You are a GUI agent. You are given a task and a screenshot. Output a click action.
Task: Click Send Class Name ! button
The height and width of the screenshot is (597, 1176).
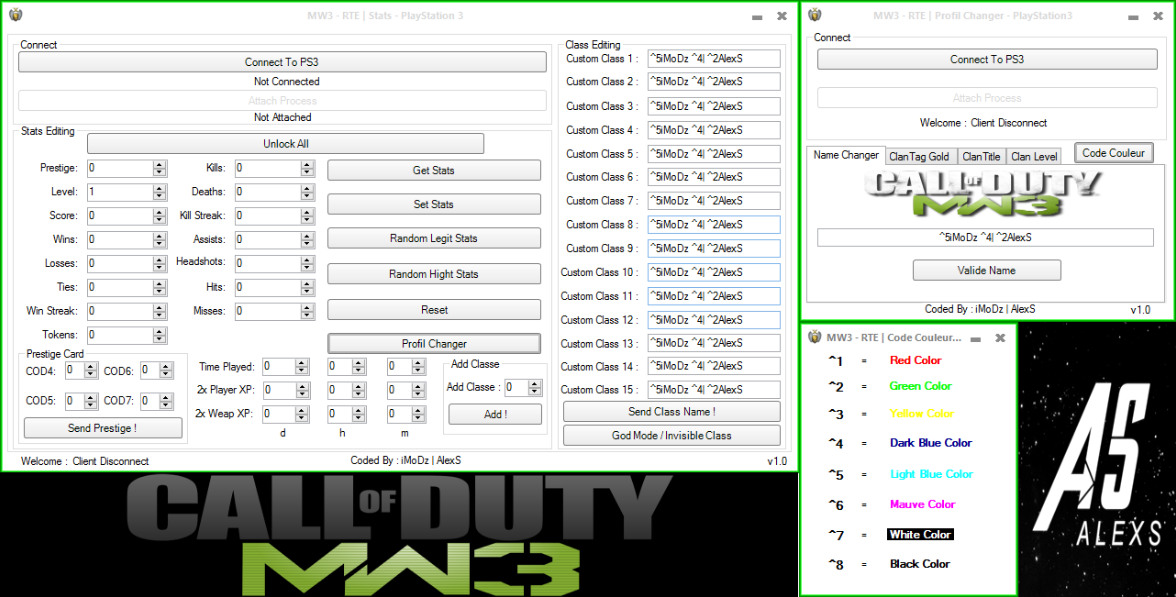(671, 412)
